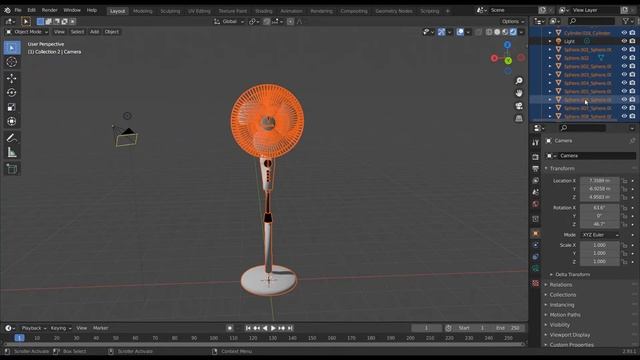
Task: Click the outliner filter funnel icon
Action: coord(626,21)
